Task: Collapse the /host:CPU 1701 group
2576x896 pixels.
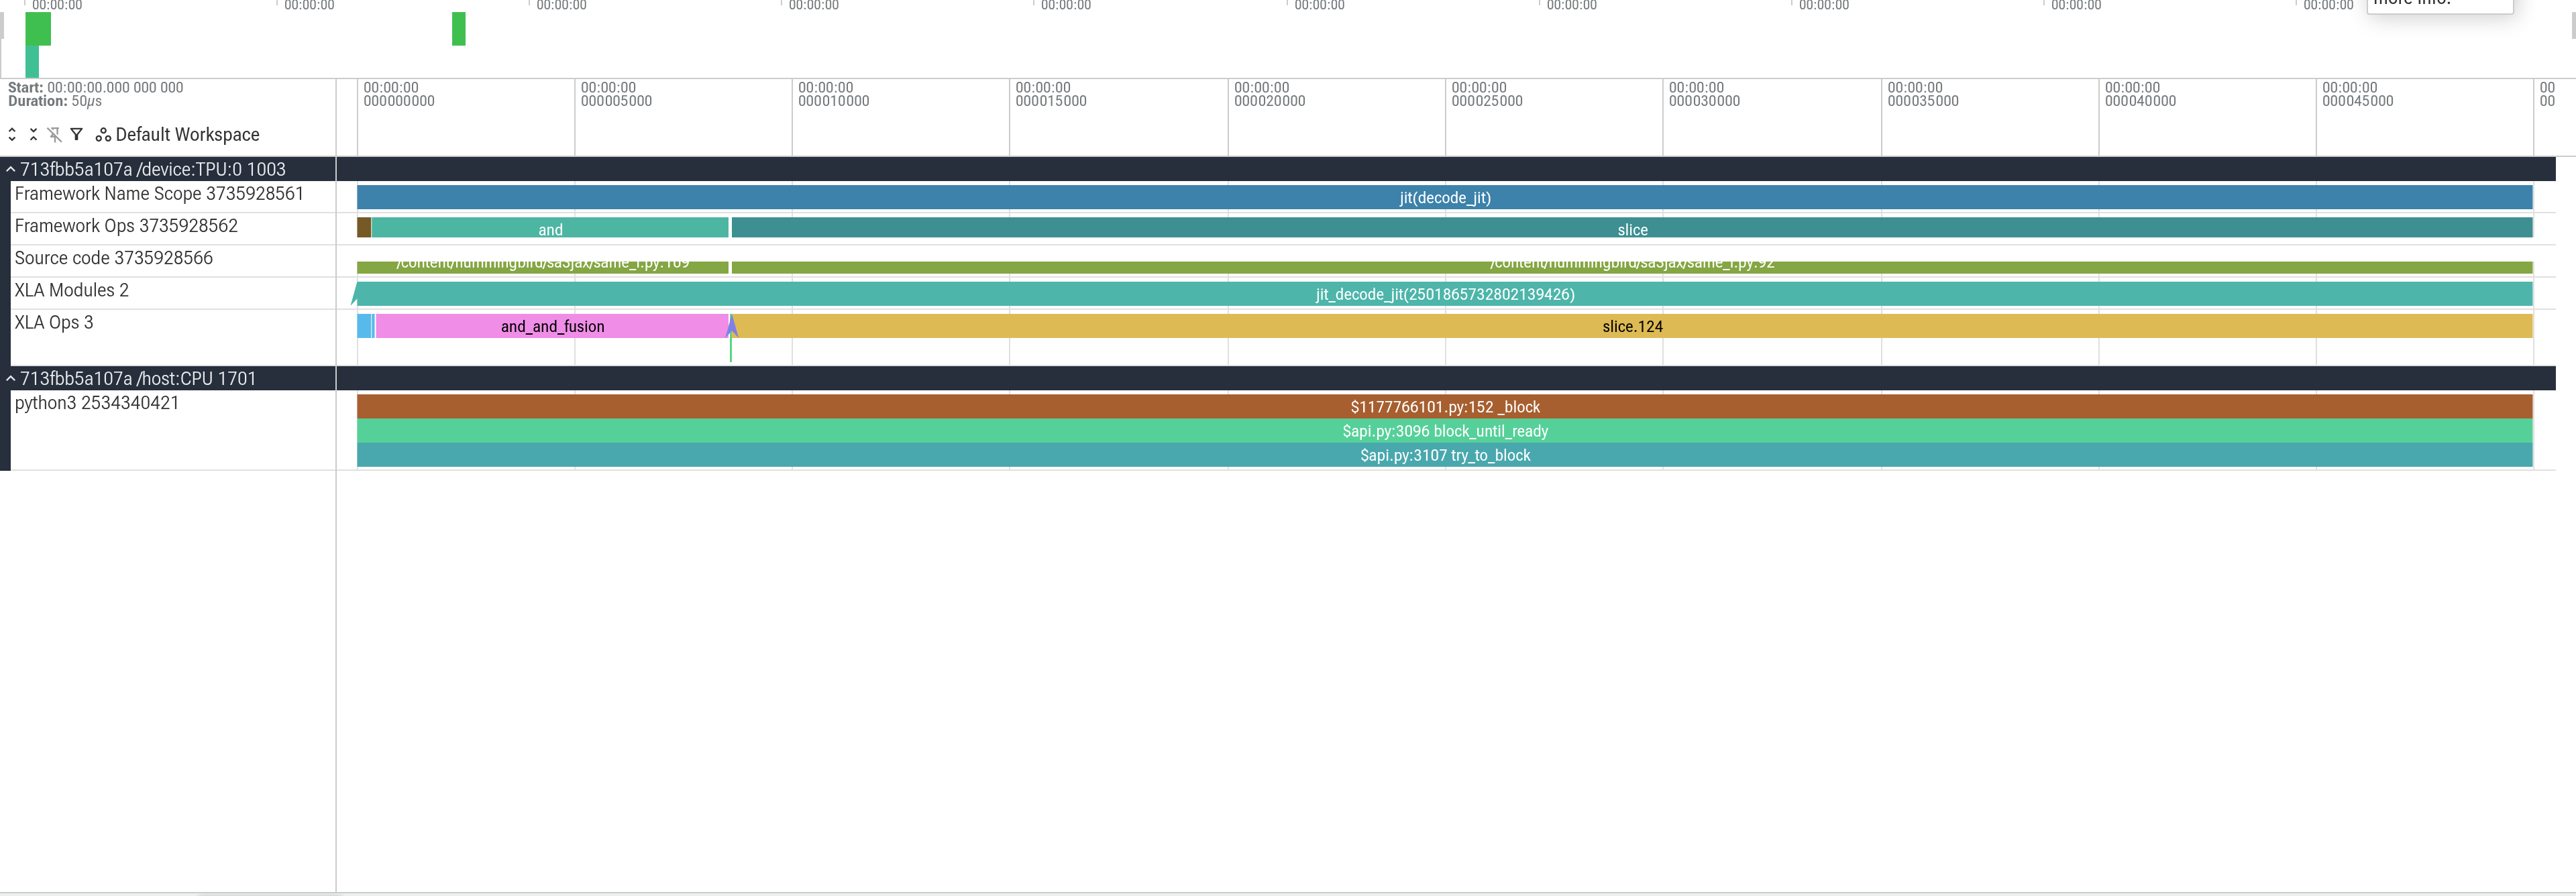Action: [x=11, y=378]
